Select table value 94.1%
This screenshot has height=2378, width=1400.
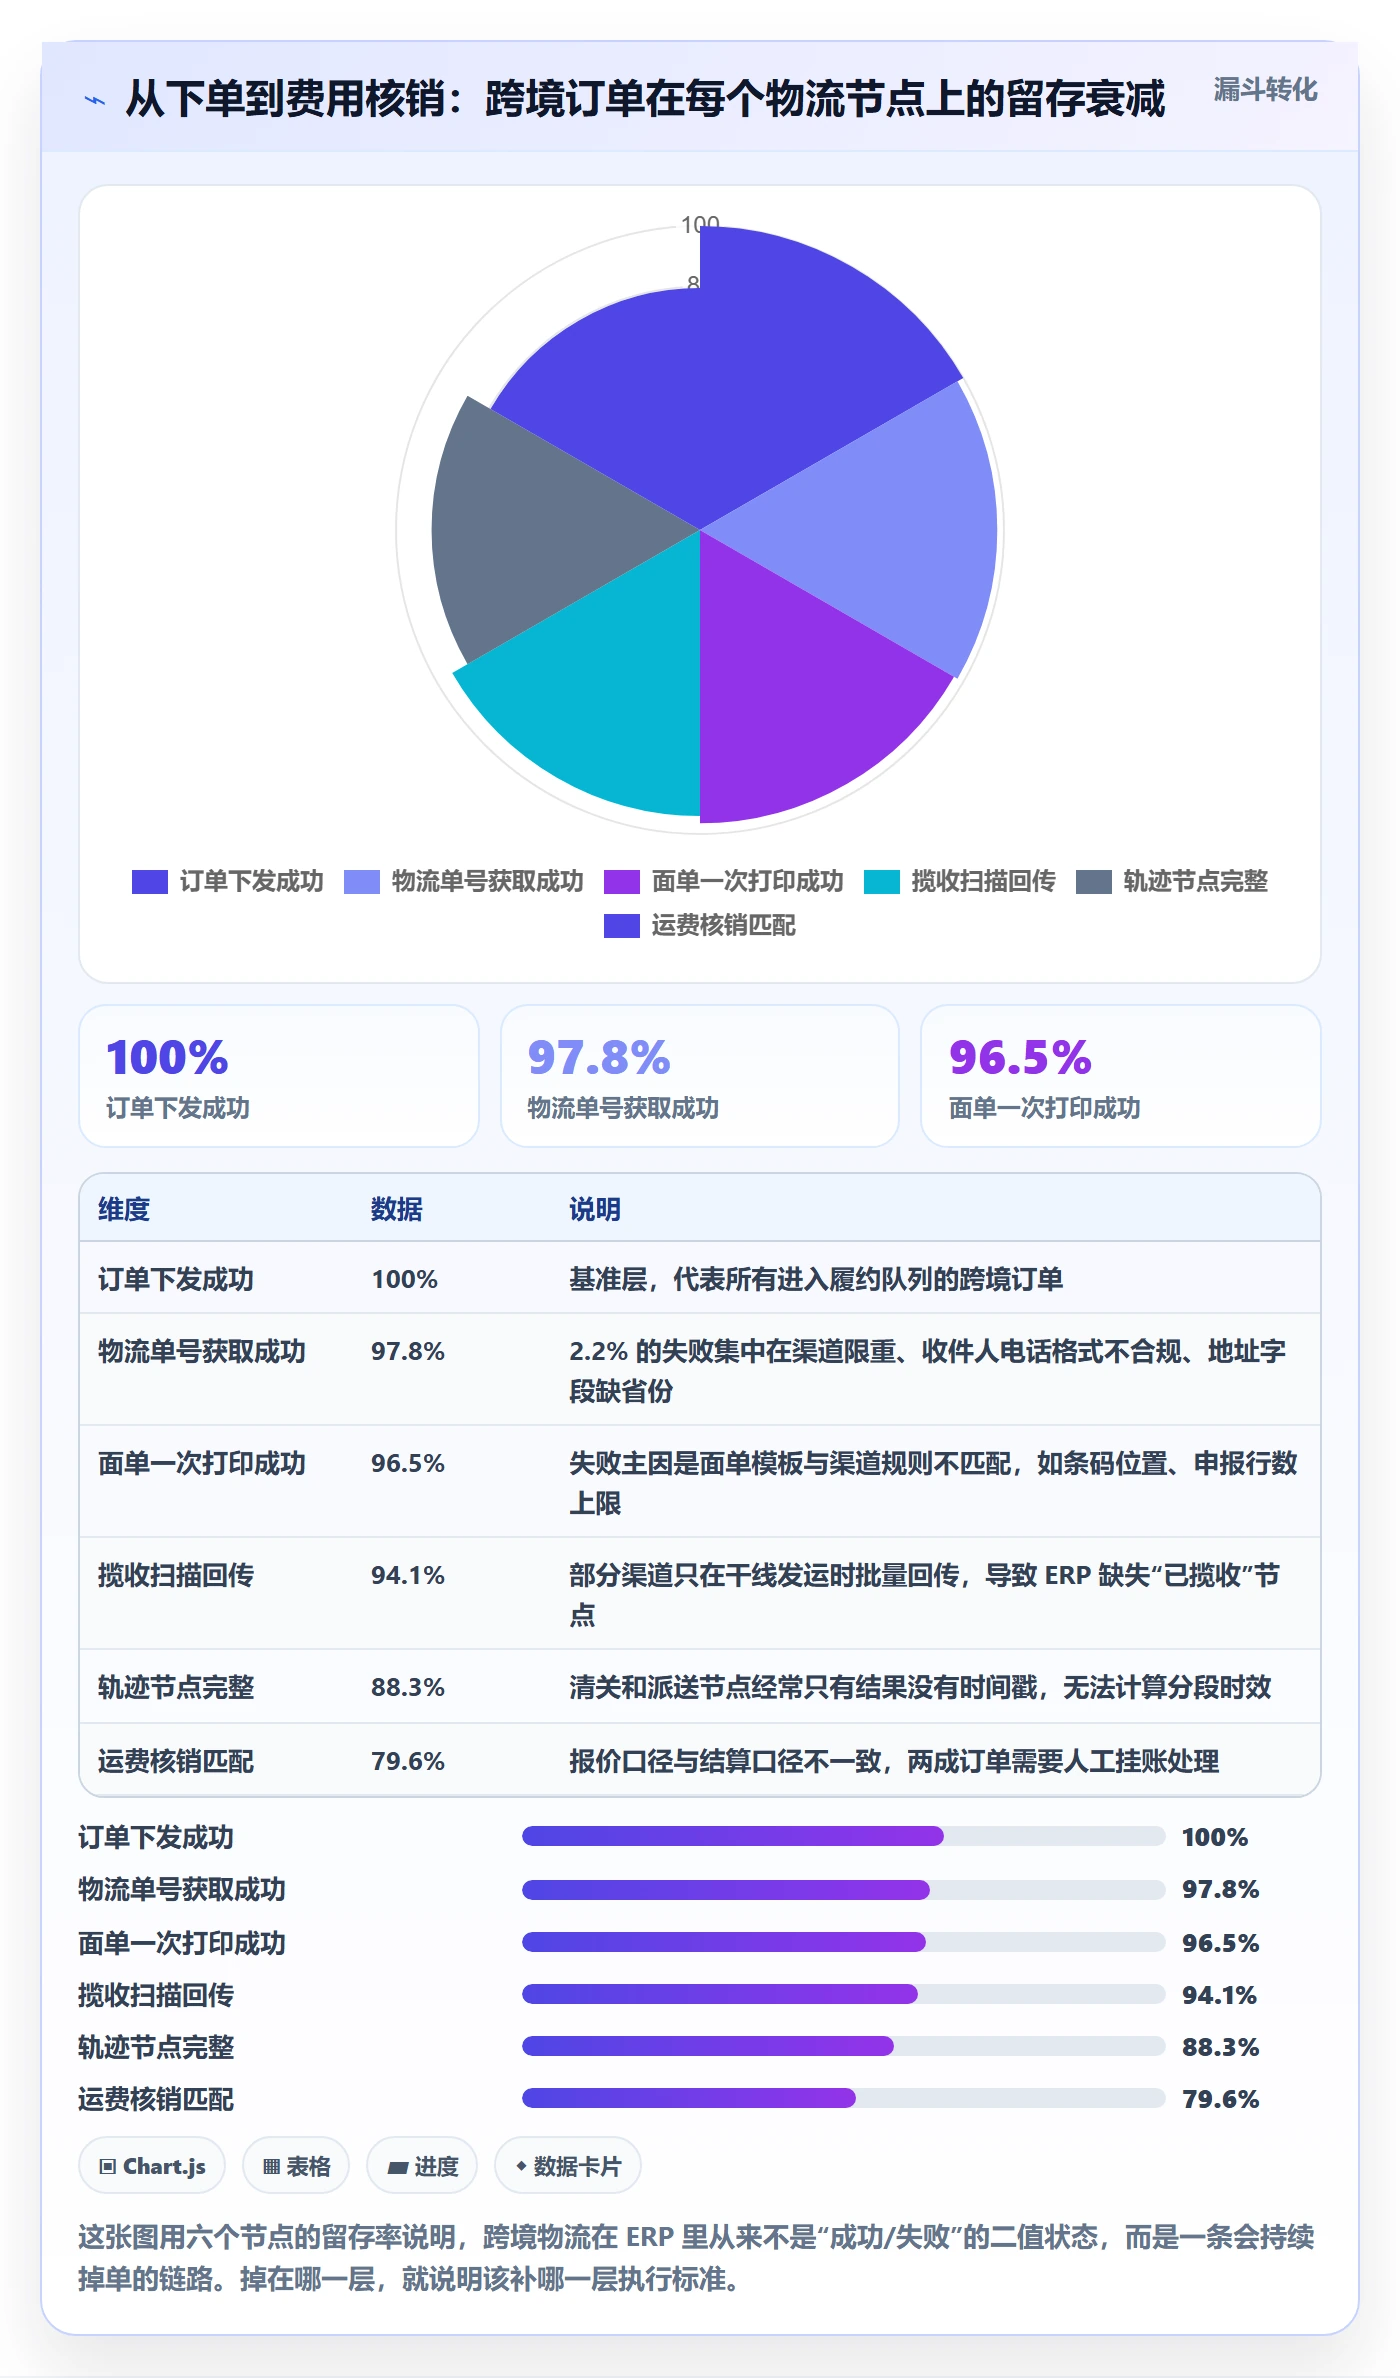pos(408,1575)
